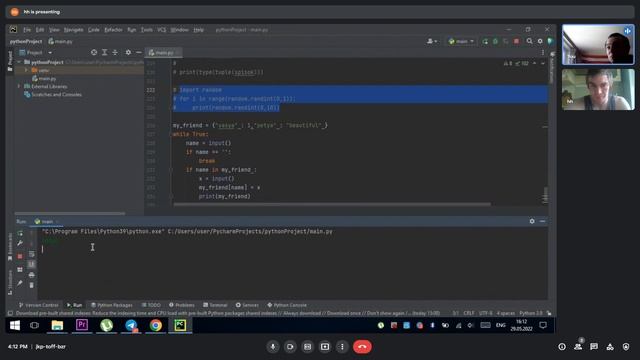Open the main run configuration dropdown
The width and height of the screenshot is (640, 360).
tap(461, 41)
